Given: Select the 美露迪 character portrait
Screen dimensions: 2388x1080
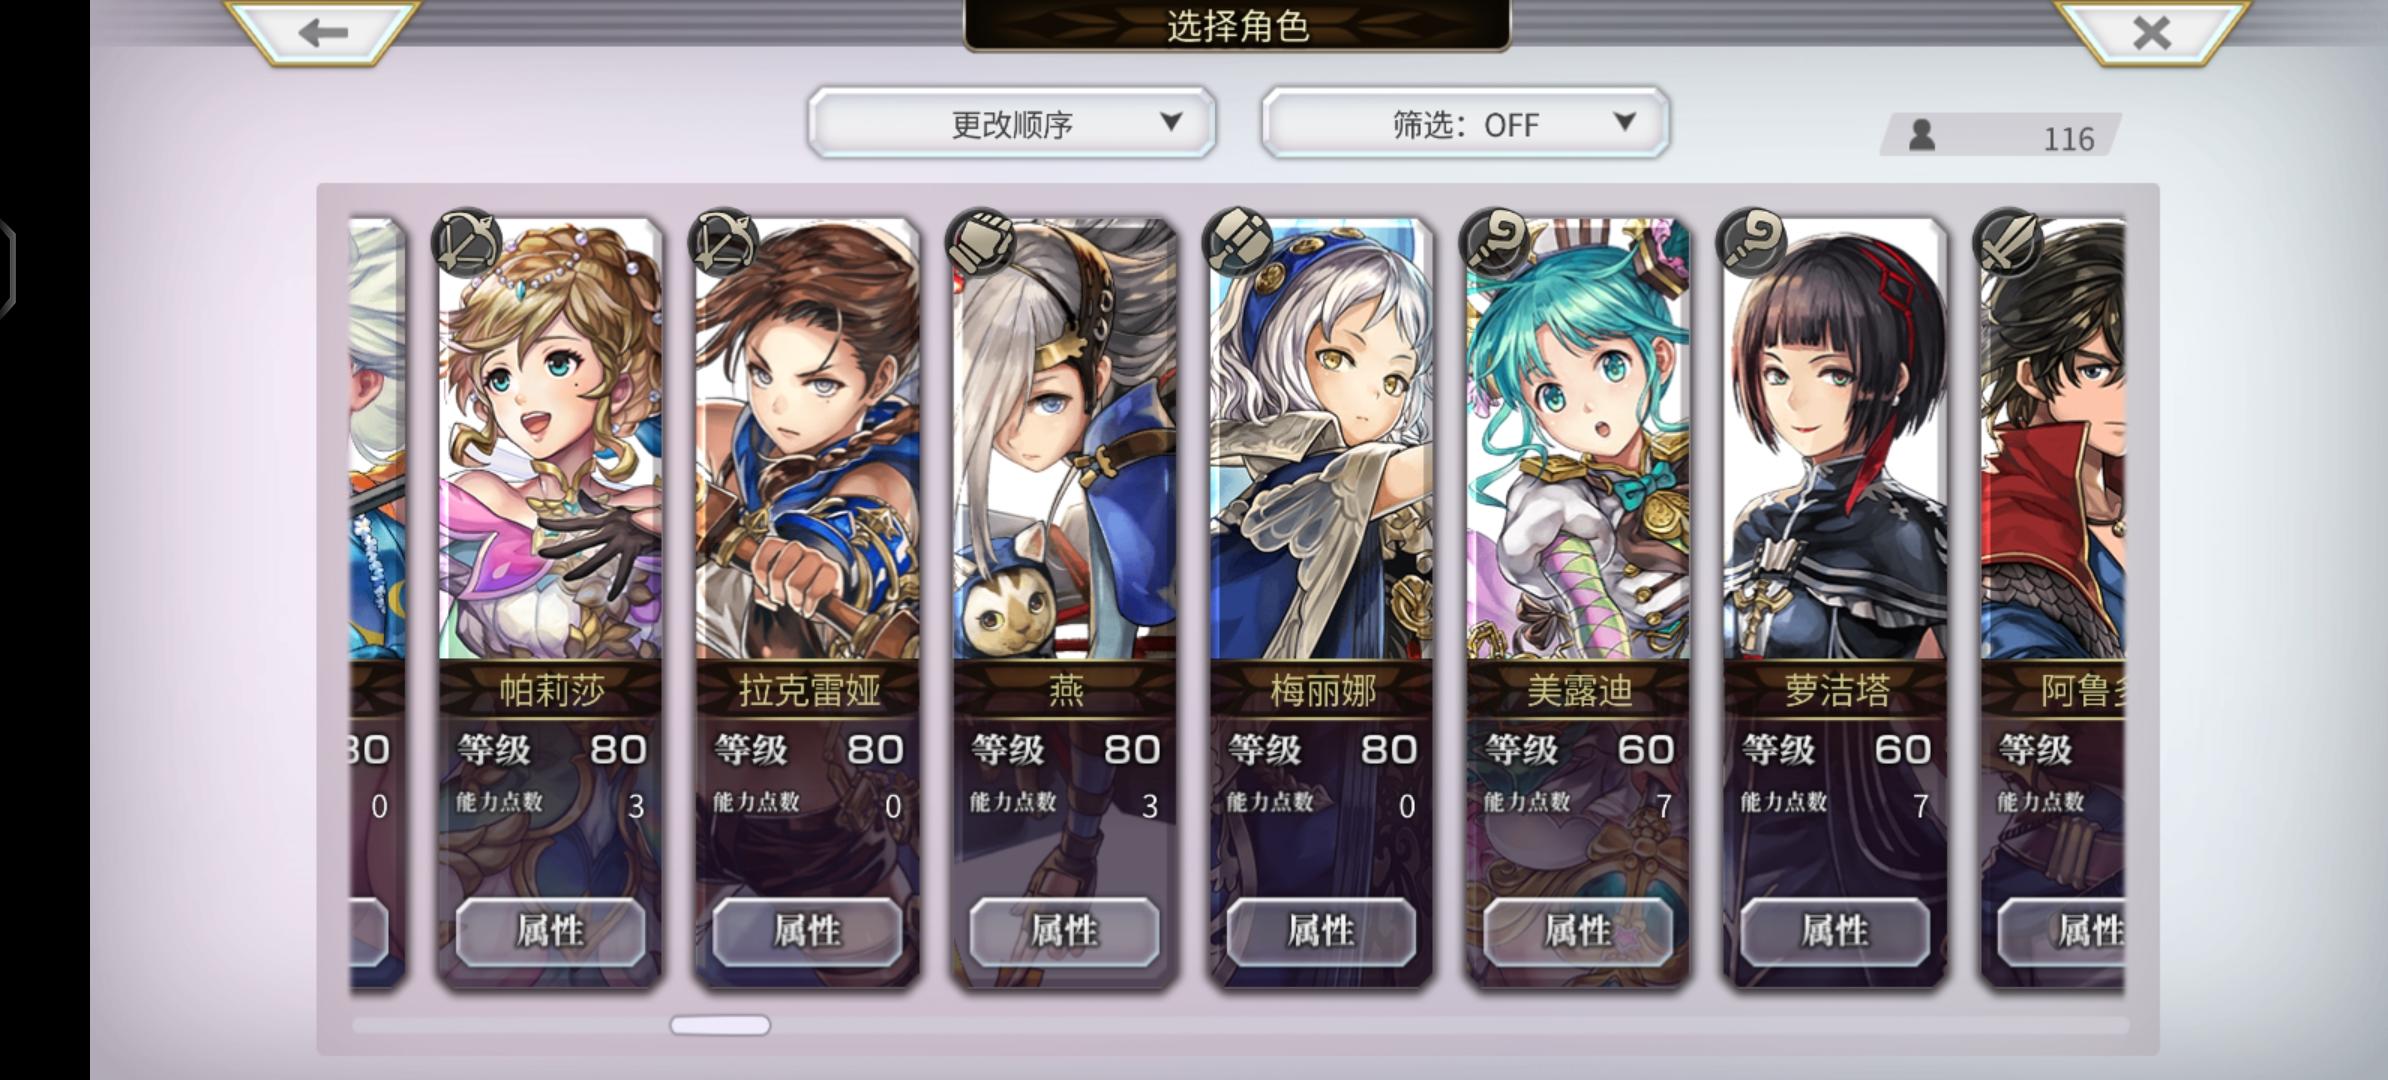Looking at the screenshot, I should tap(1579, 440).
